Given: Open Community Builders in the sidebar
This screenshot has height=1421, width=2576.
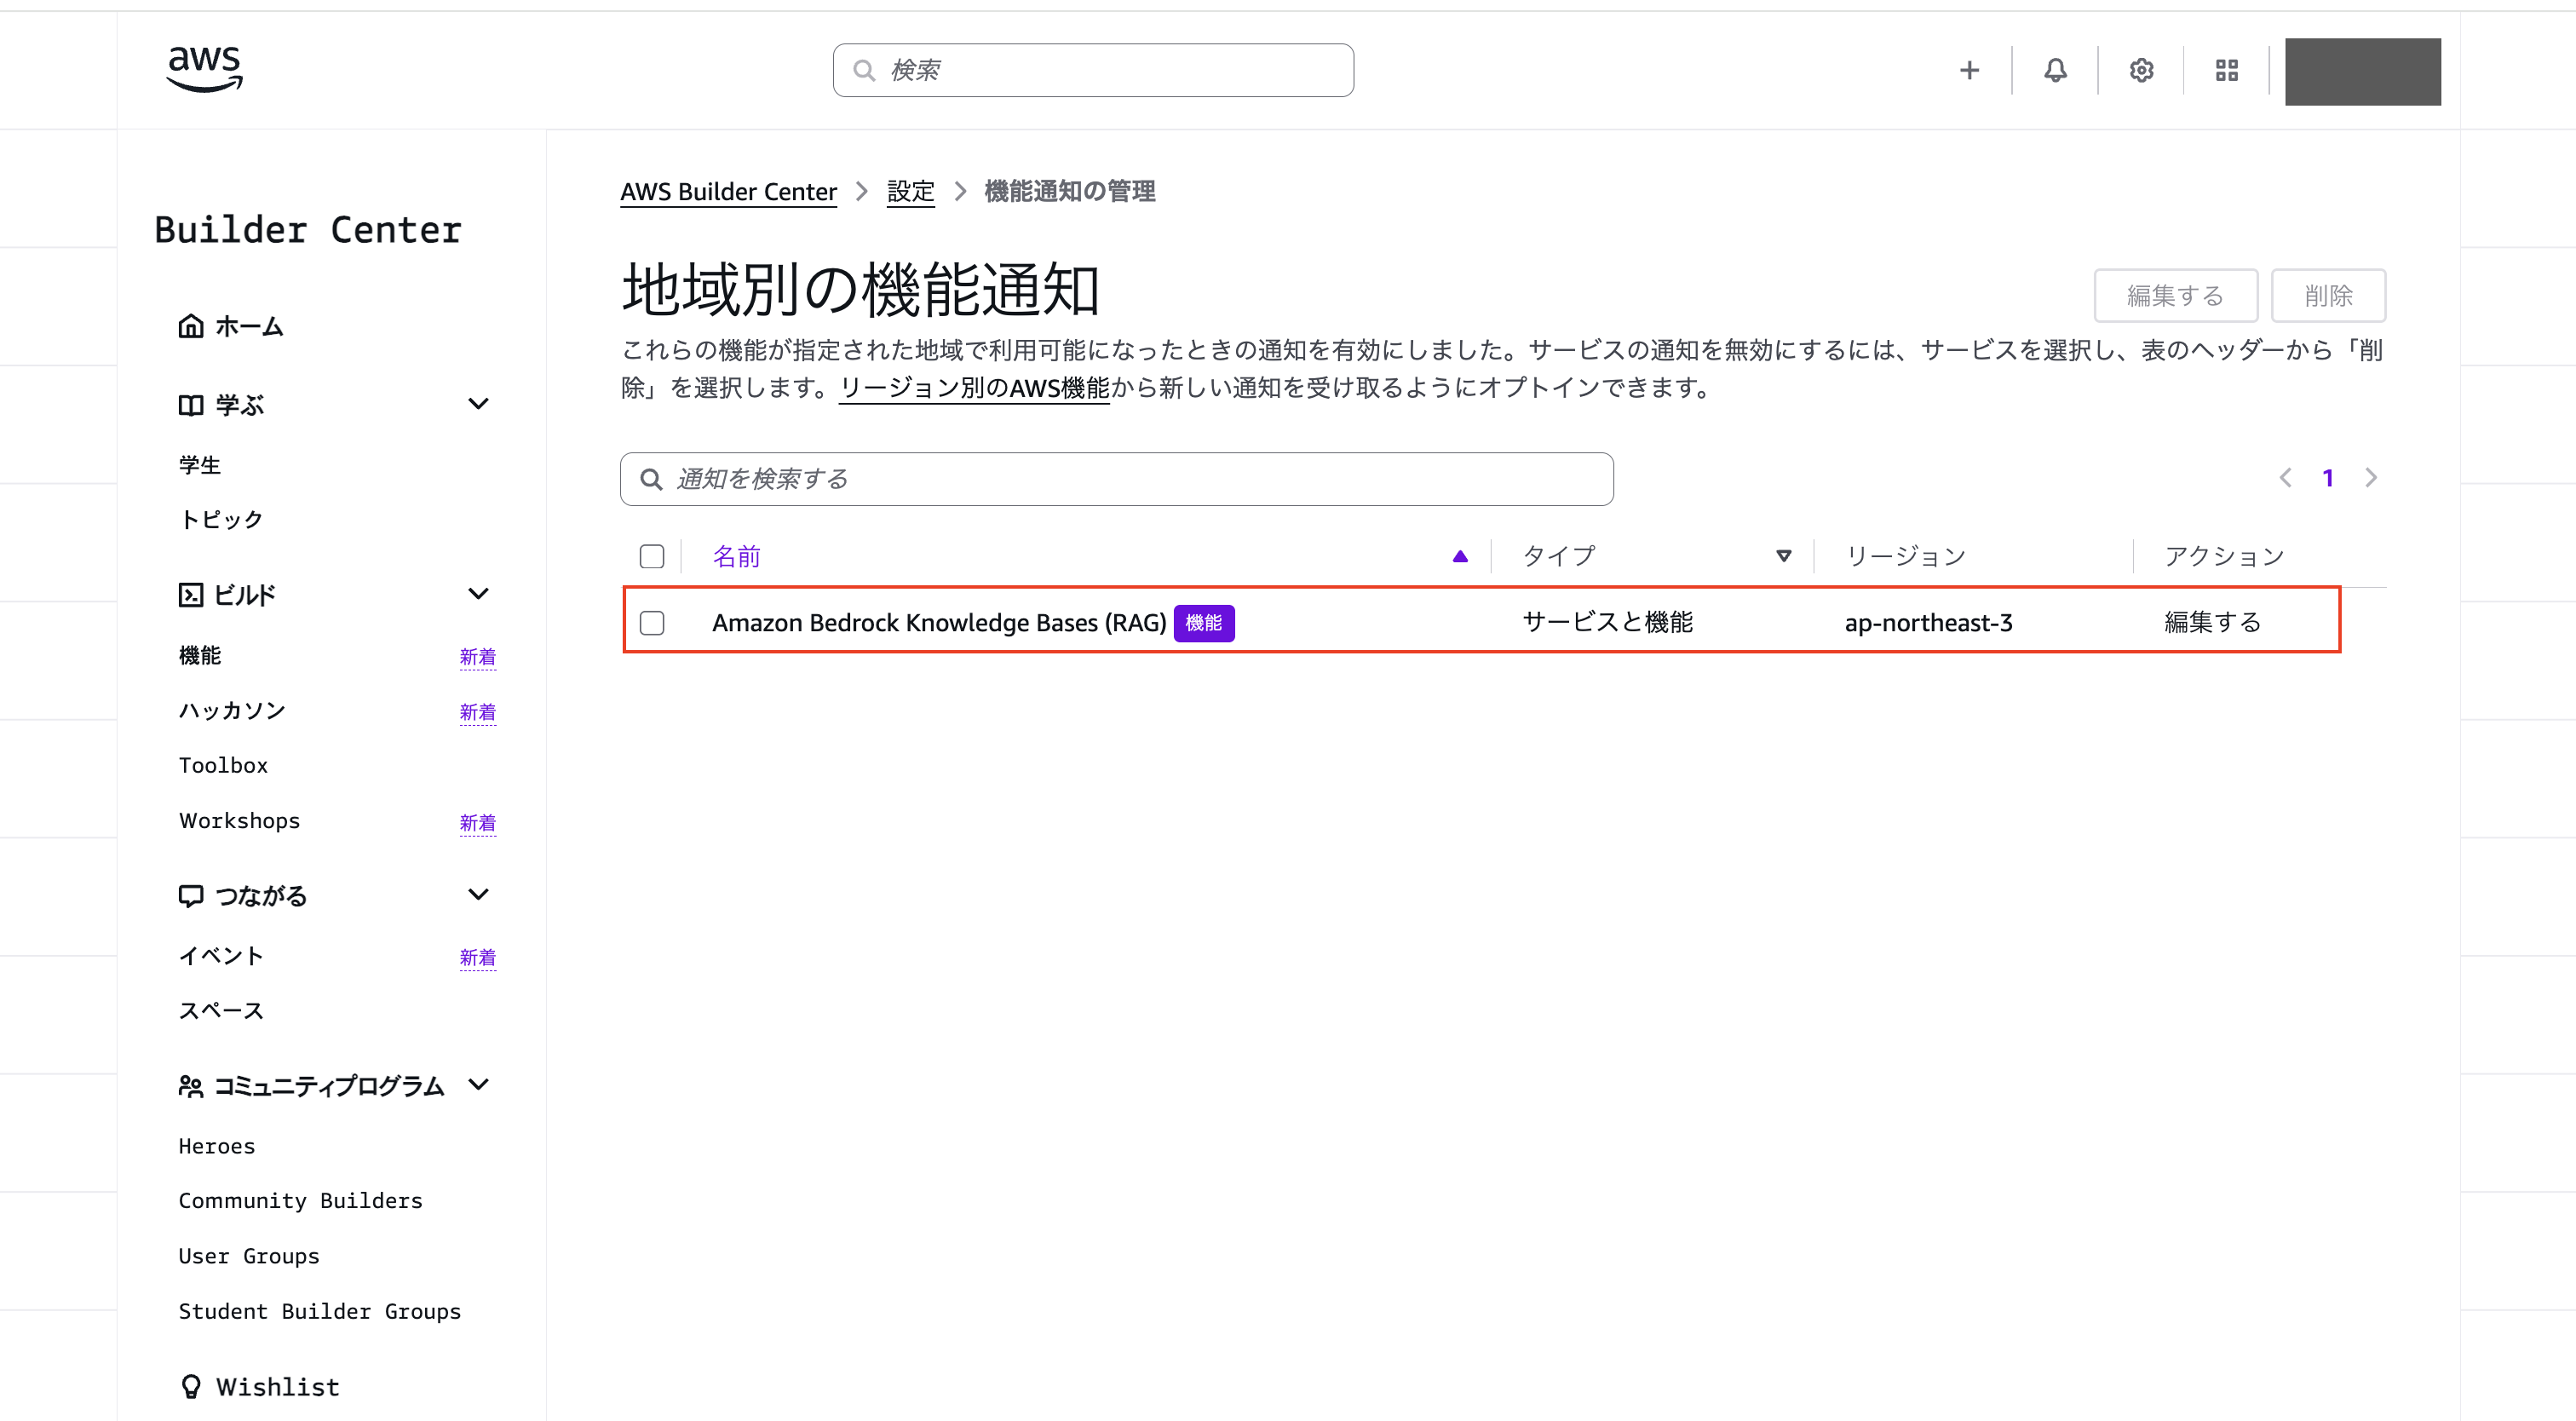Looking at the screenshot, I should pyautogui.click(x=301, y=1201).
